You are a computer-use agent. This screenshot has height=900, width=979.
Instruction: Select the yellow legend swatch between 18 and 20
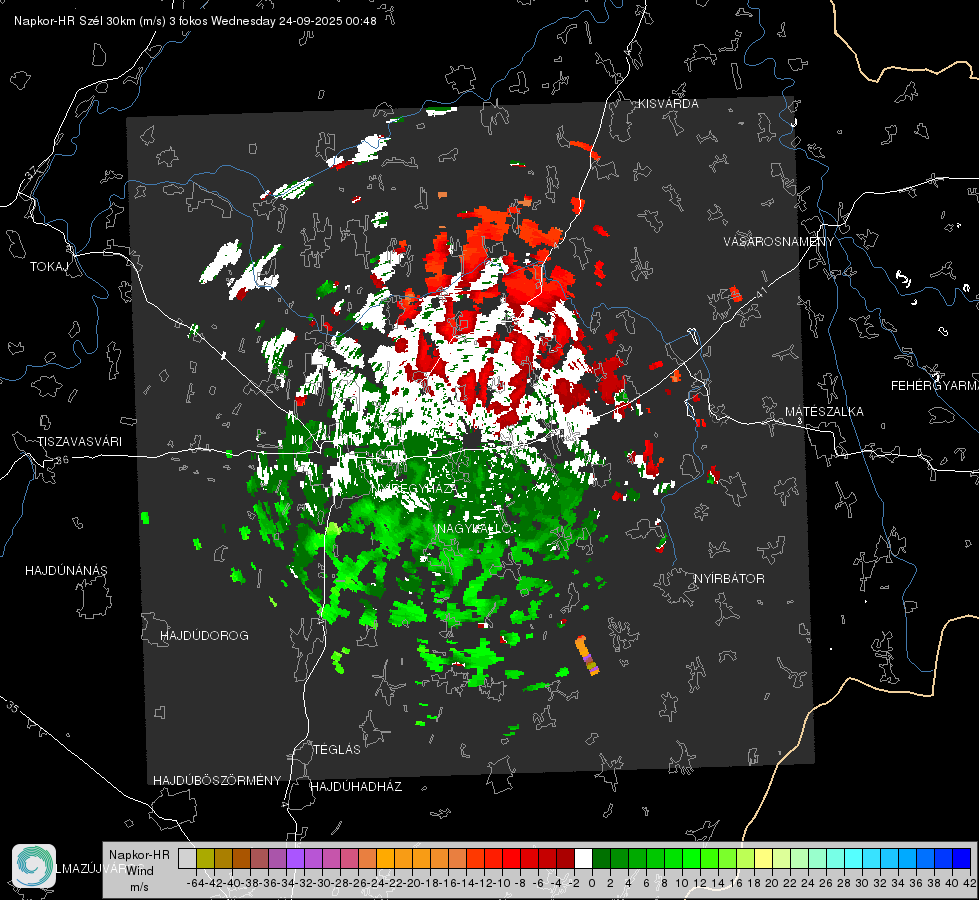763,859
